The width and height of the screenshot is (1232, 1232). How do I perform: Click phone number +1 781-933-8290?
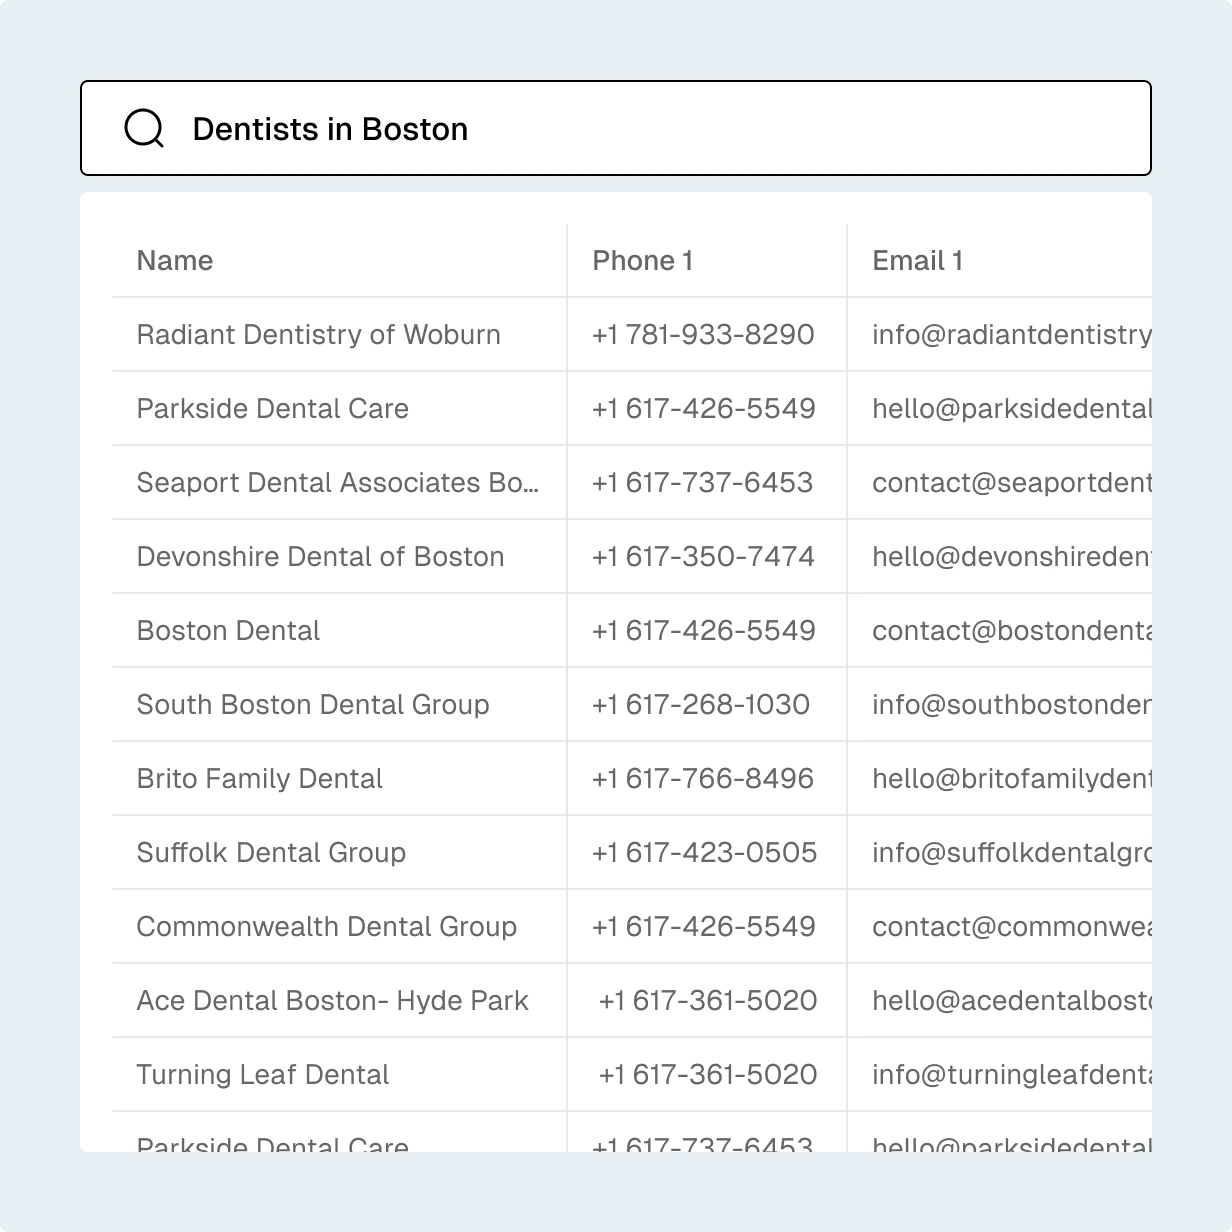tap(703, 335)
